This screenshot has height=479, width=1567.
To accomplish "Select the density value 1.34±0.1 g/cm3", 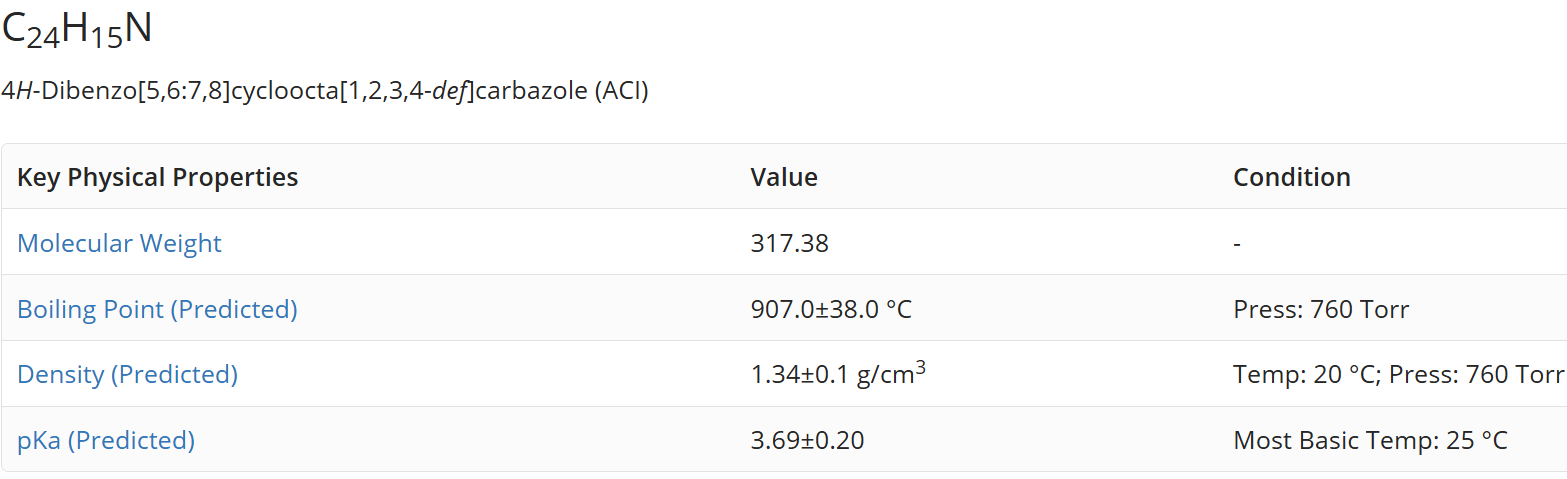I will pyautogui.click(x=838, y=374).
